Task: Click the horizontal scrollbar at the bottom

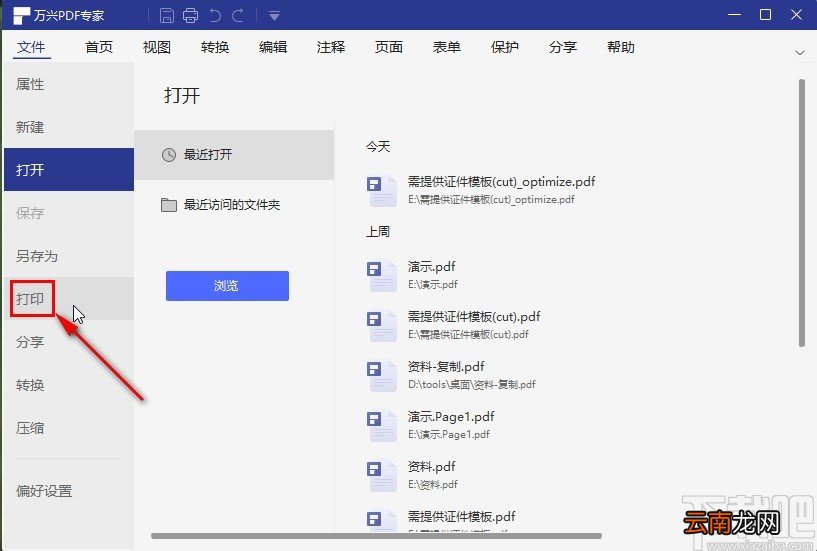Action: (x=376, y=536)
